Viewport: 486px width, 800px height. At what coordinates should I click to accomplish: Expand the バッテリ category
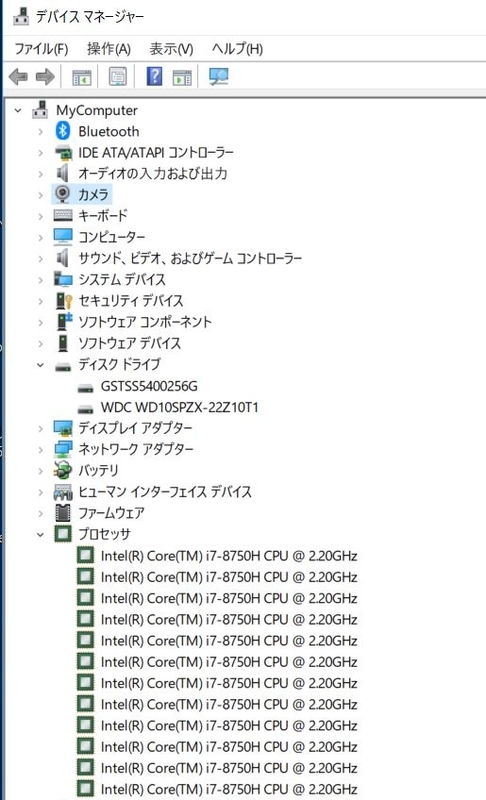click(x=40, y=471)
